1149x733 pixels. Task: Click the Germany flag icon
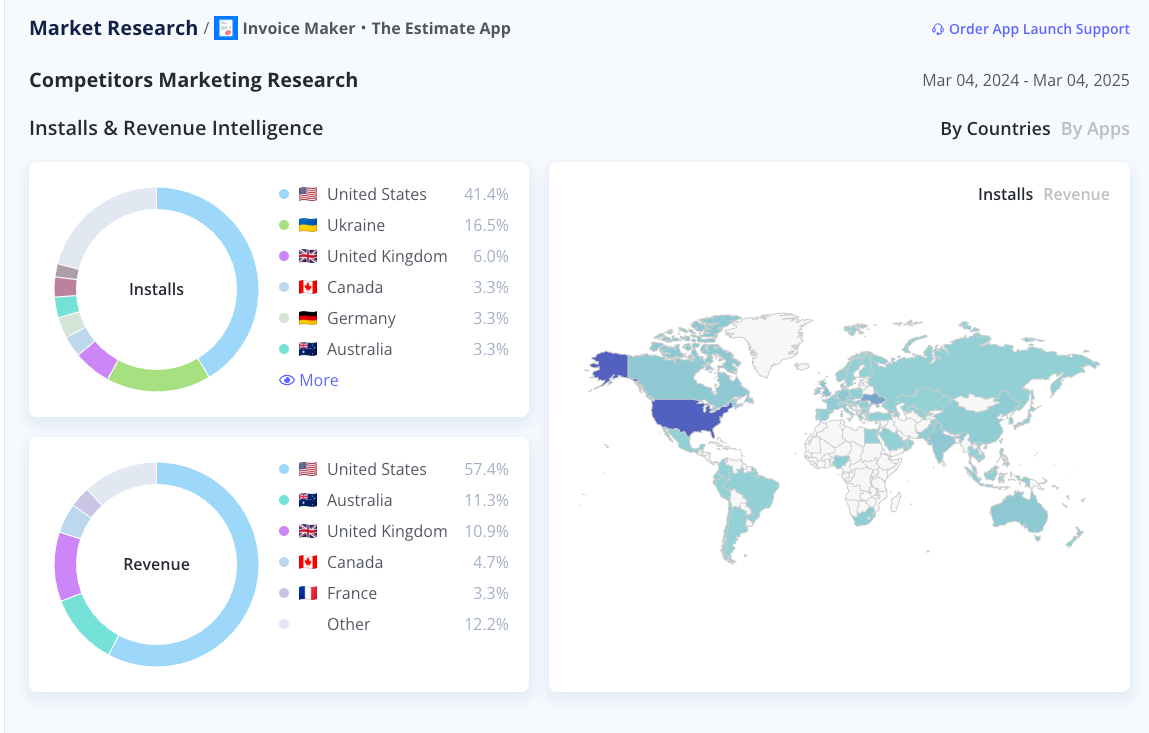pyautogui.click(x=308, y=318)
